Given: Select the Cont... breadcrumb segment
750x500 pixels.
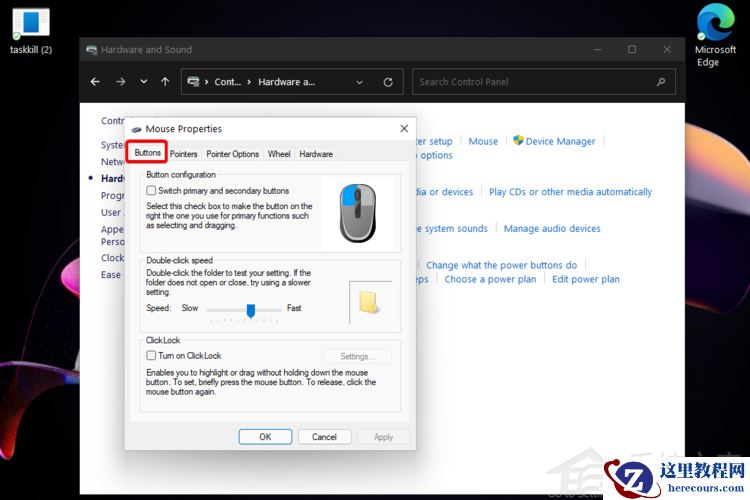Looking at the screenshot, I should pyautogui.click(x=227, y=82).
